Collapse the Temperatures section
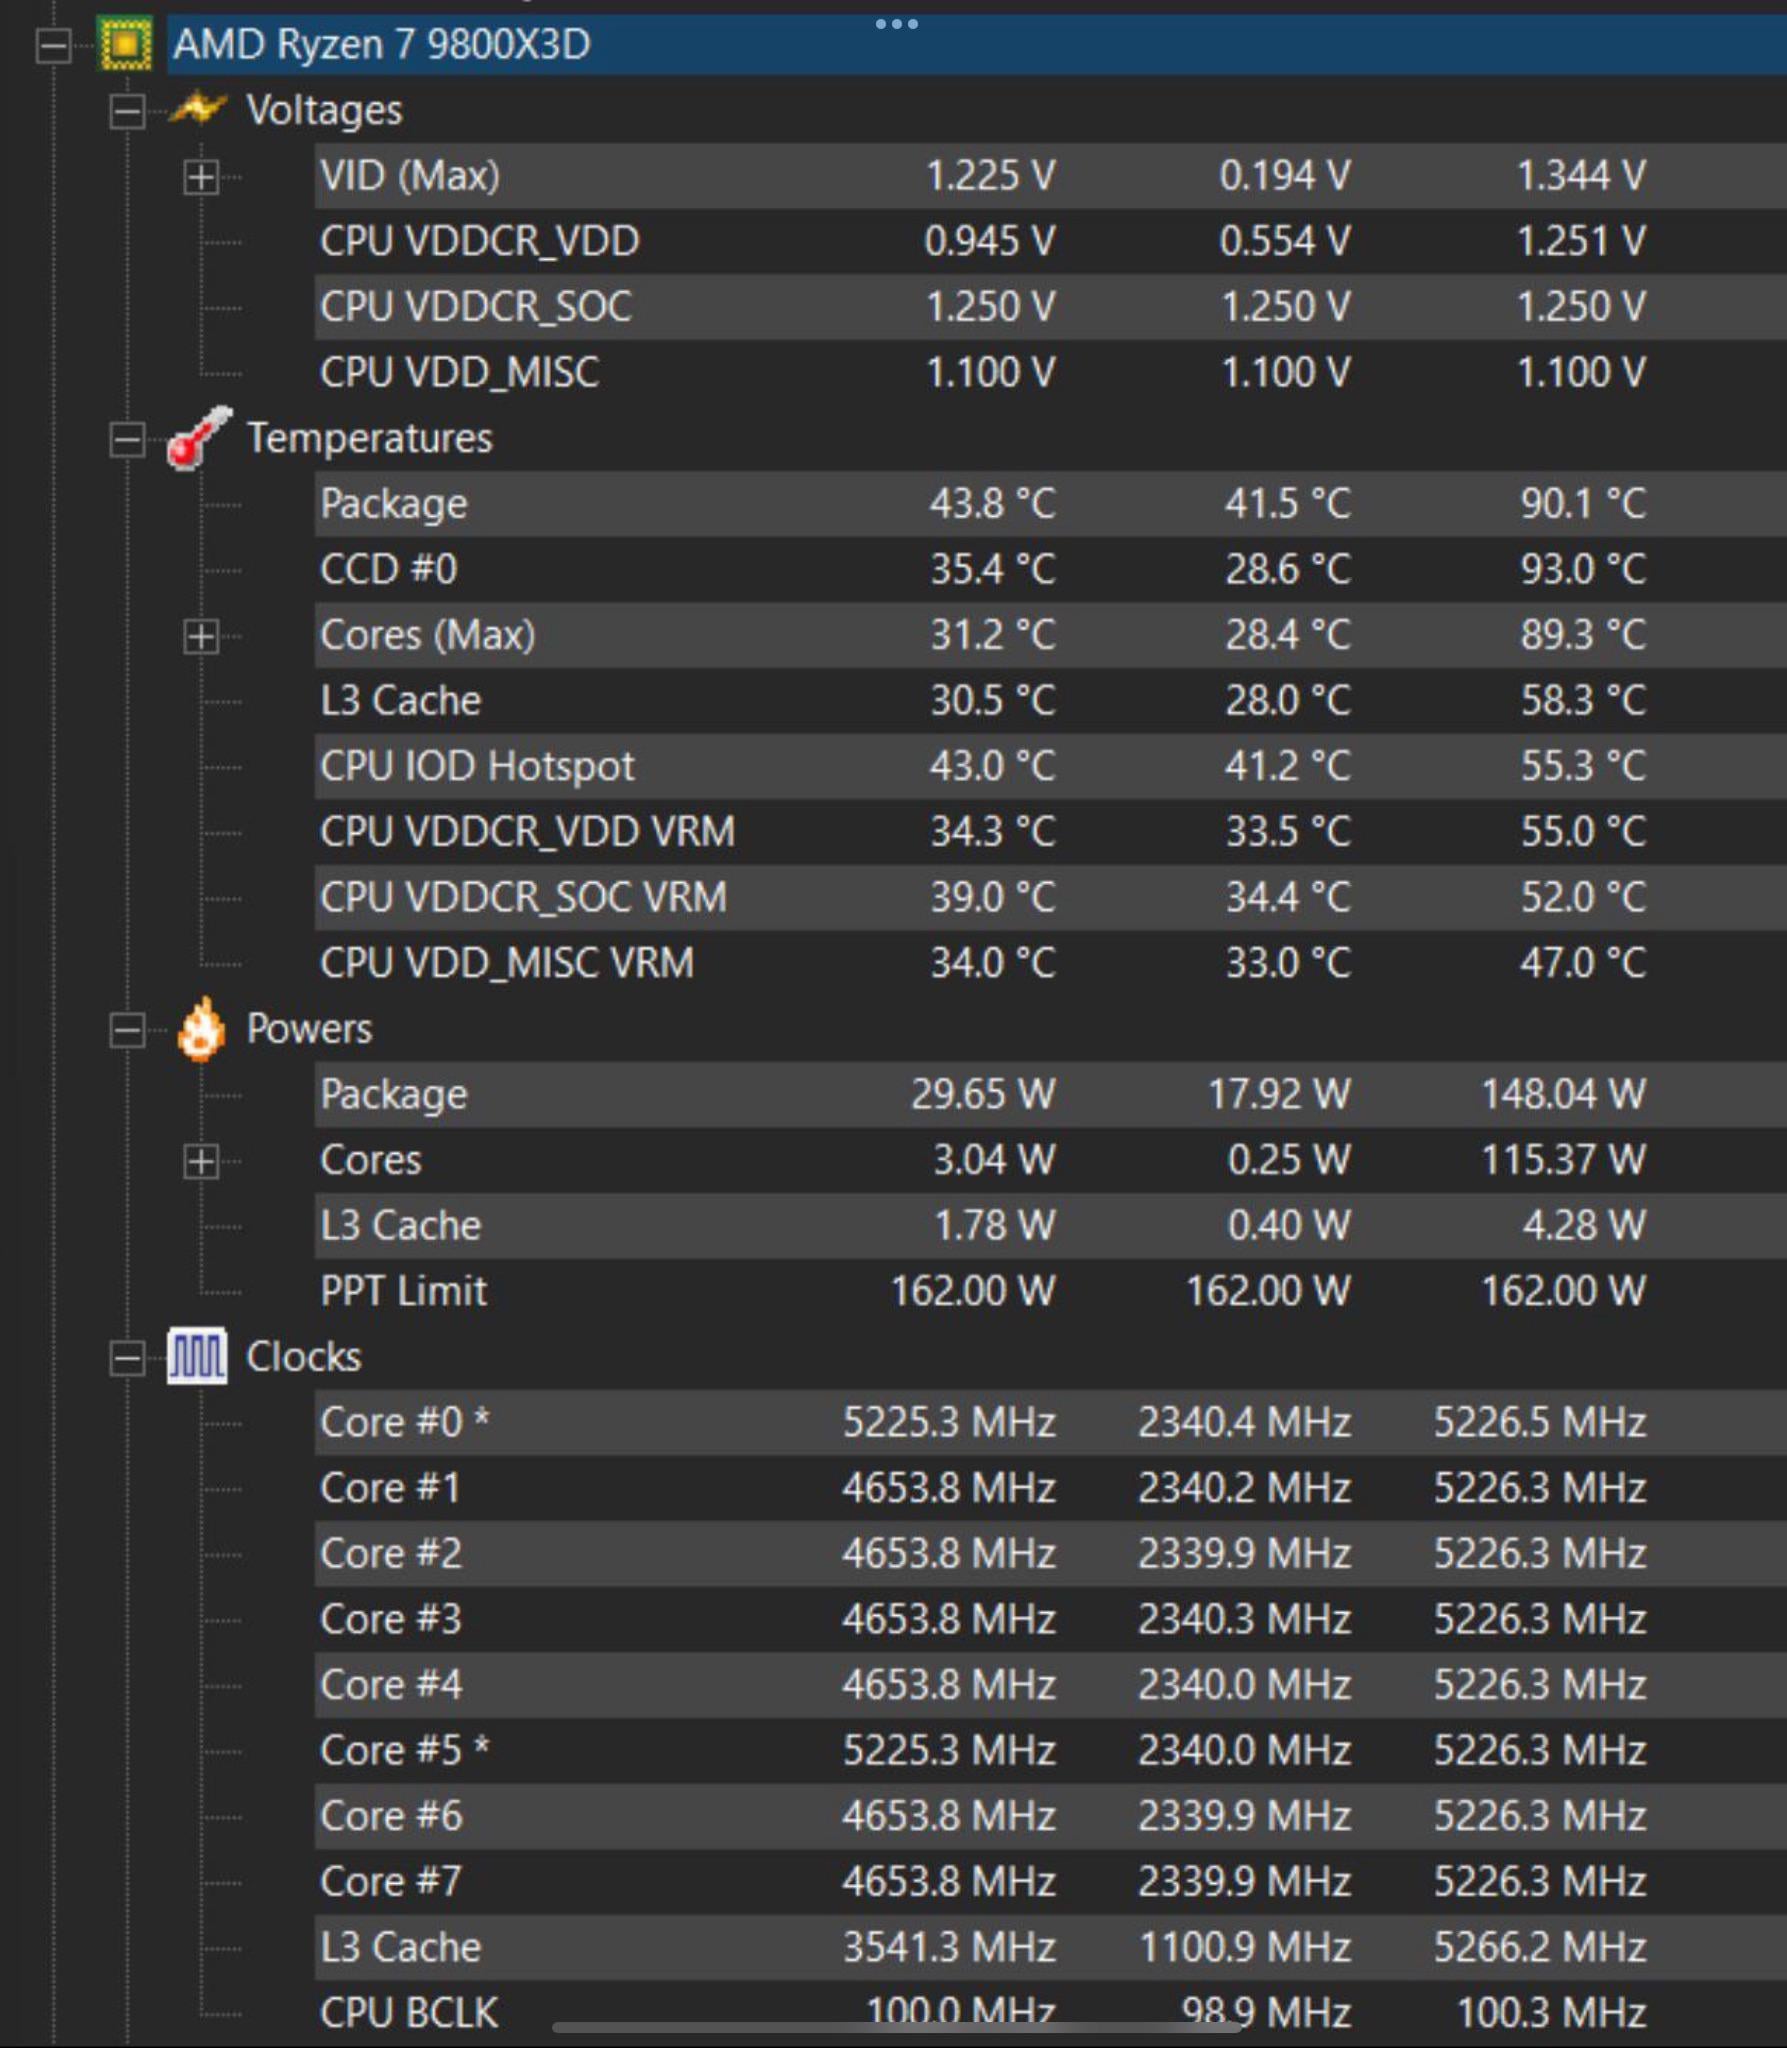This screenshot has height=2048, width=1787. point(126,439)
